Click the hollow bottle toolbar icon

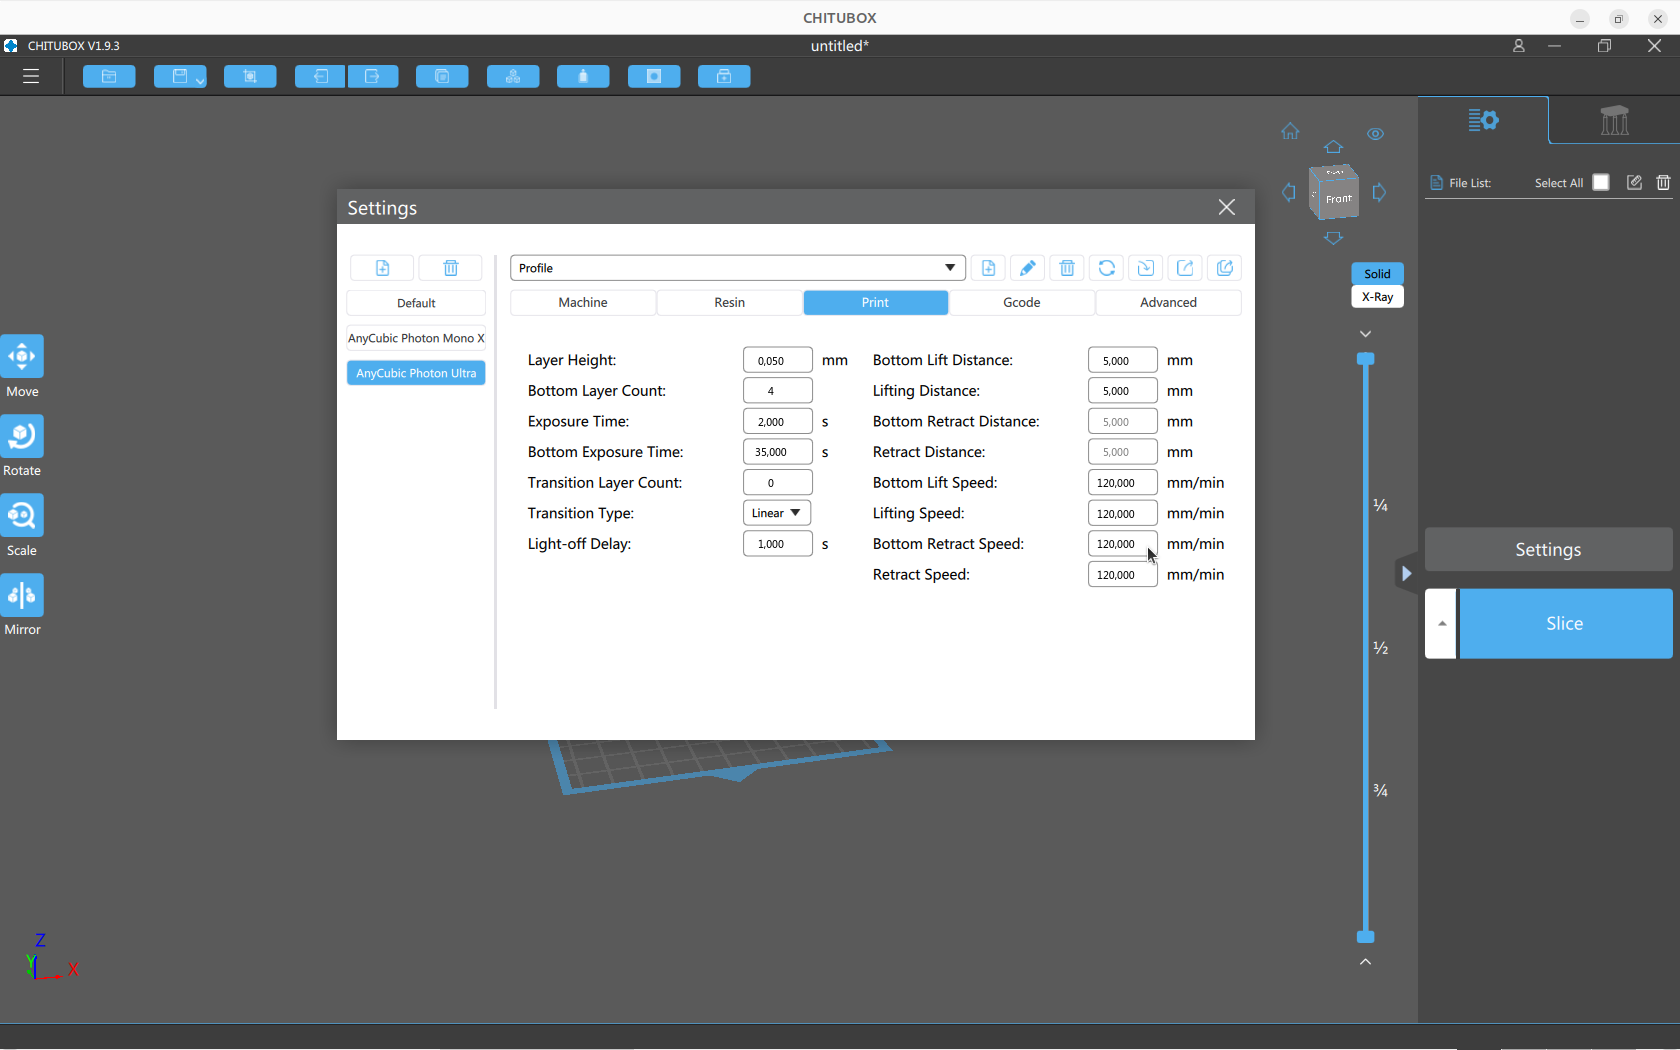pos(583,76)
